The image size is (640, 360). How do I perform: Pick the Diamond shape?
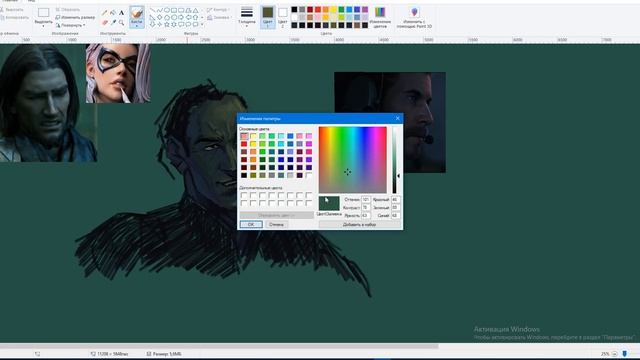160,17
